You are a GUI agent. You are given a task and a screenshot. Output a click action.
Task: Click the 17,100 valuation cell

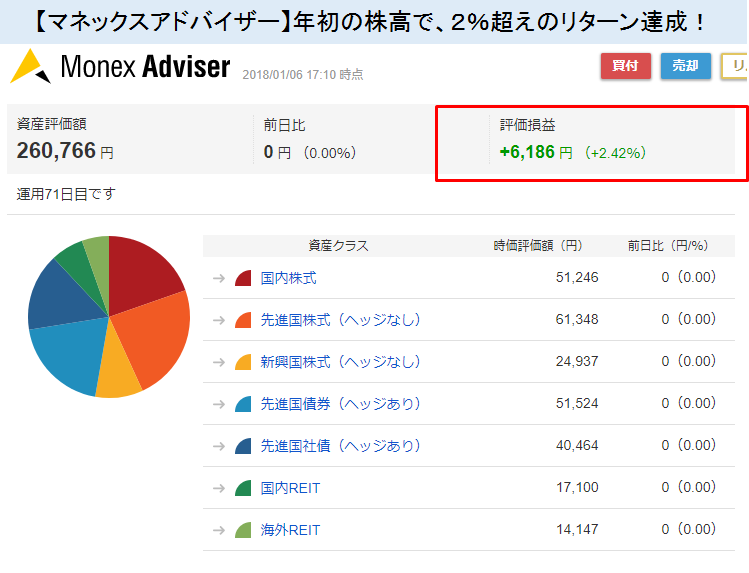[577, 488]
